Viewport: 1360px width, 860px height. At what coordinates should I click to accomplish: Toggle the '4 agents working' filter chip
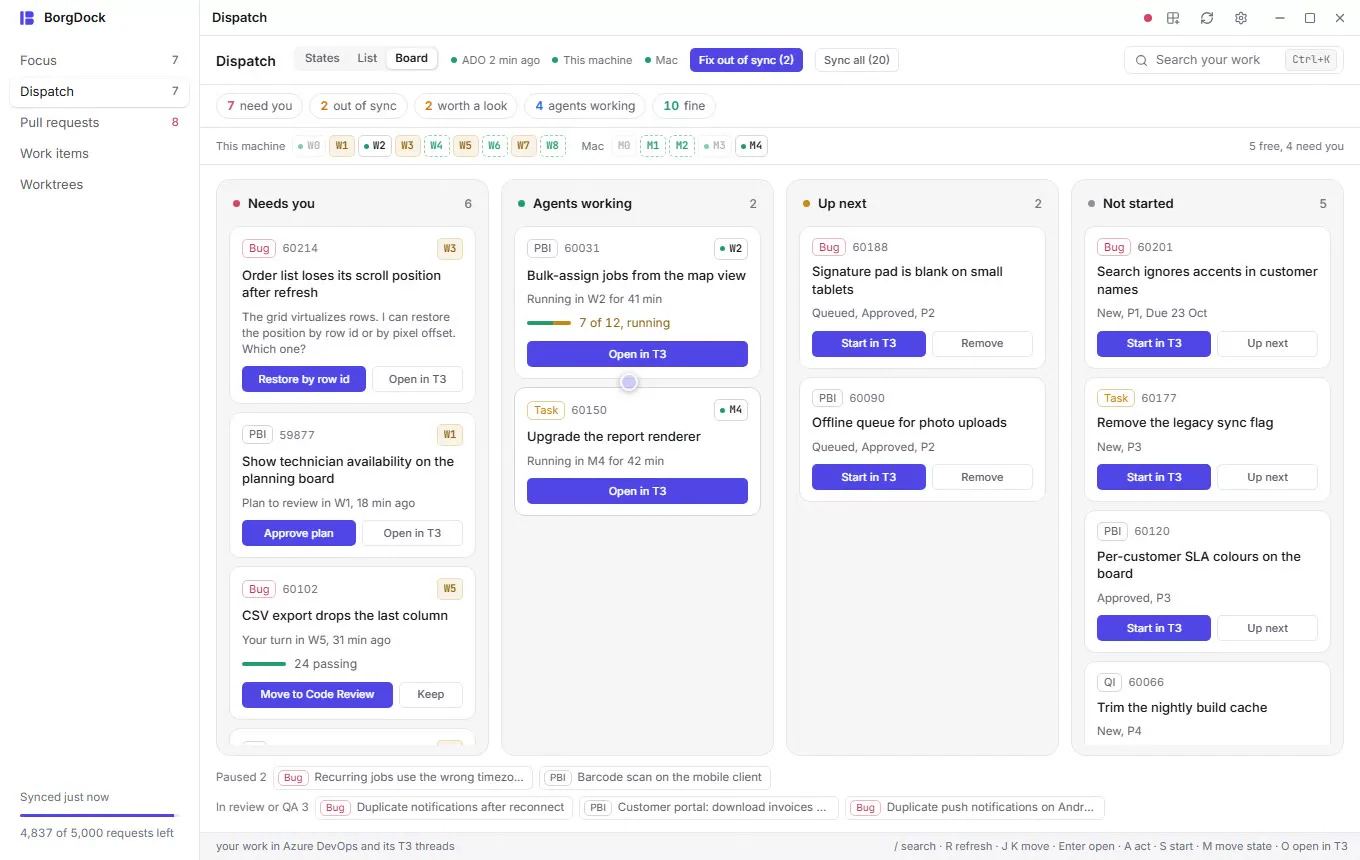click(585, 106)
